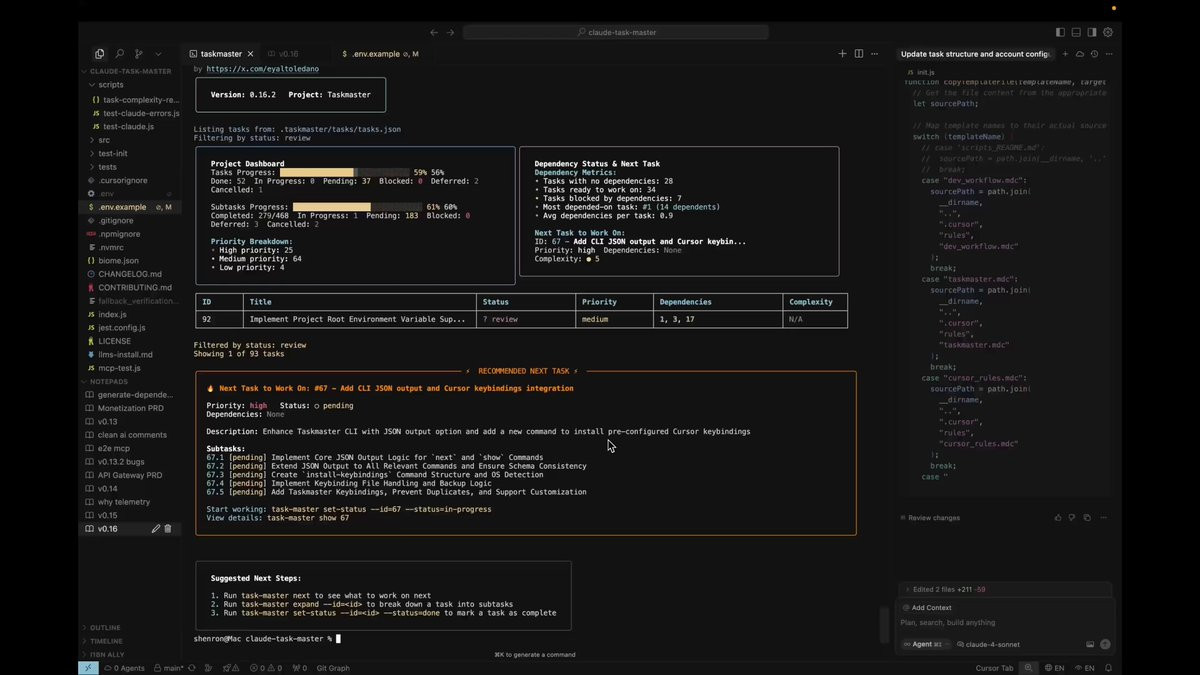Expand the activity bar overflow chevron

158,54
